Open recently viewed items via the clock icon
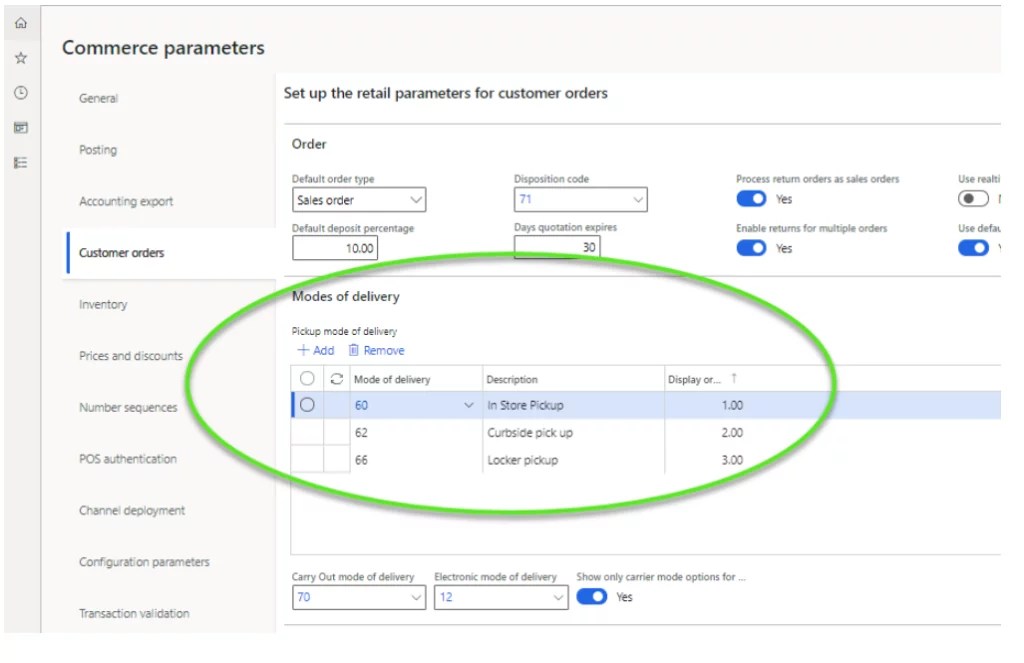This screenshot has height=663, width=1024. pyautogui.click(x=20, y=92)
